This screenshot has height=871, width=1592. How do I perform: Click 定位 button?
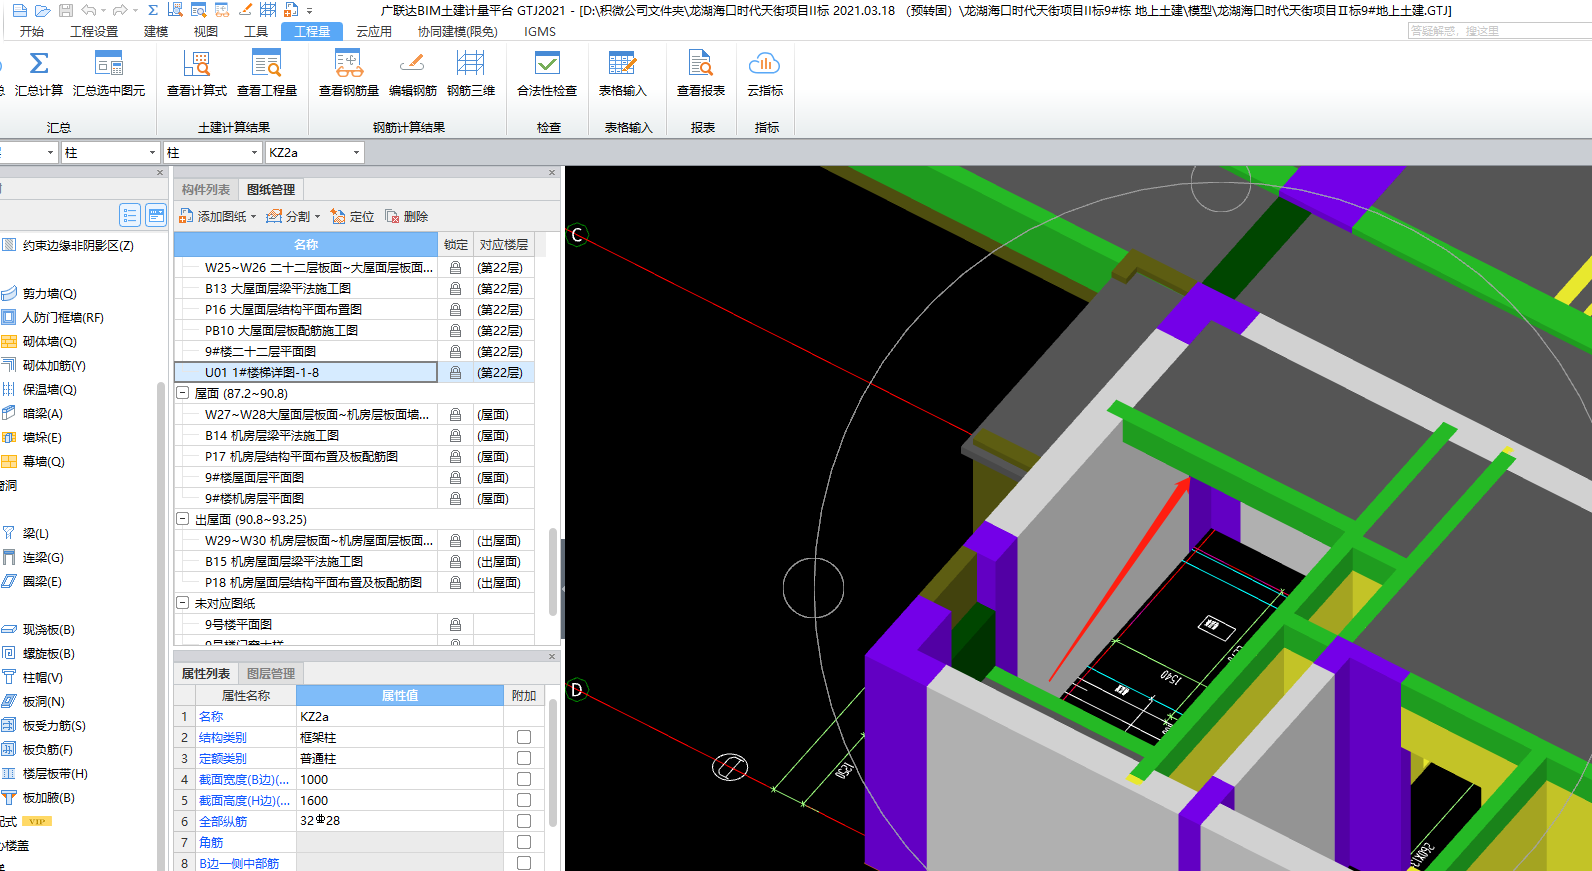point(352,216)
